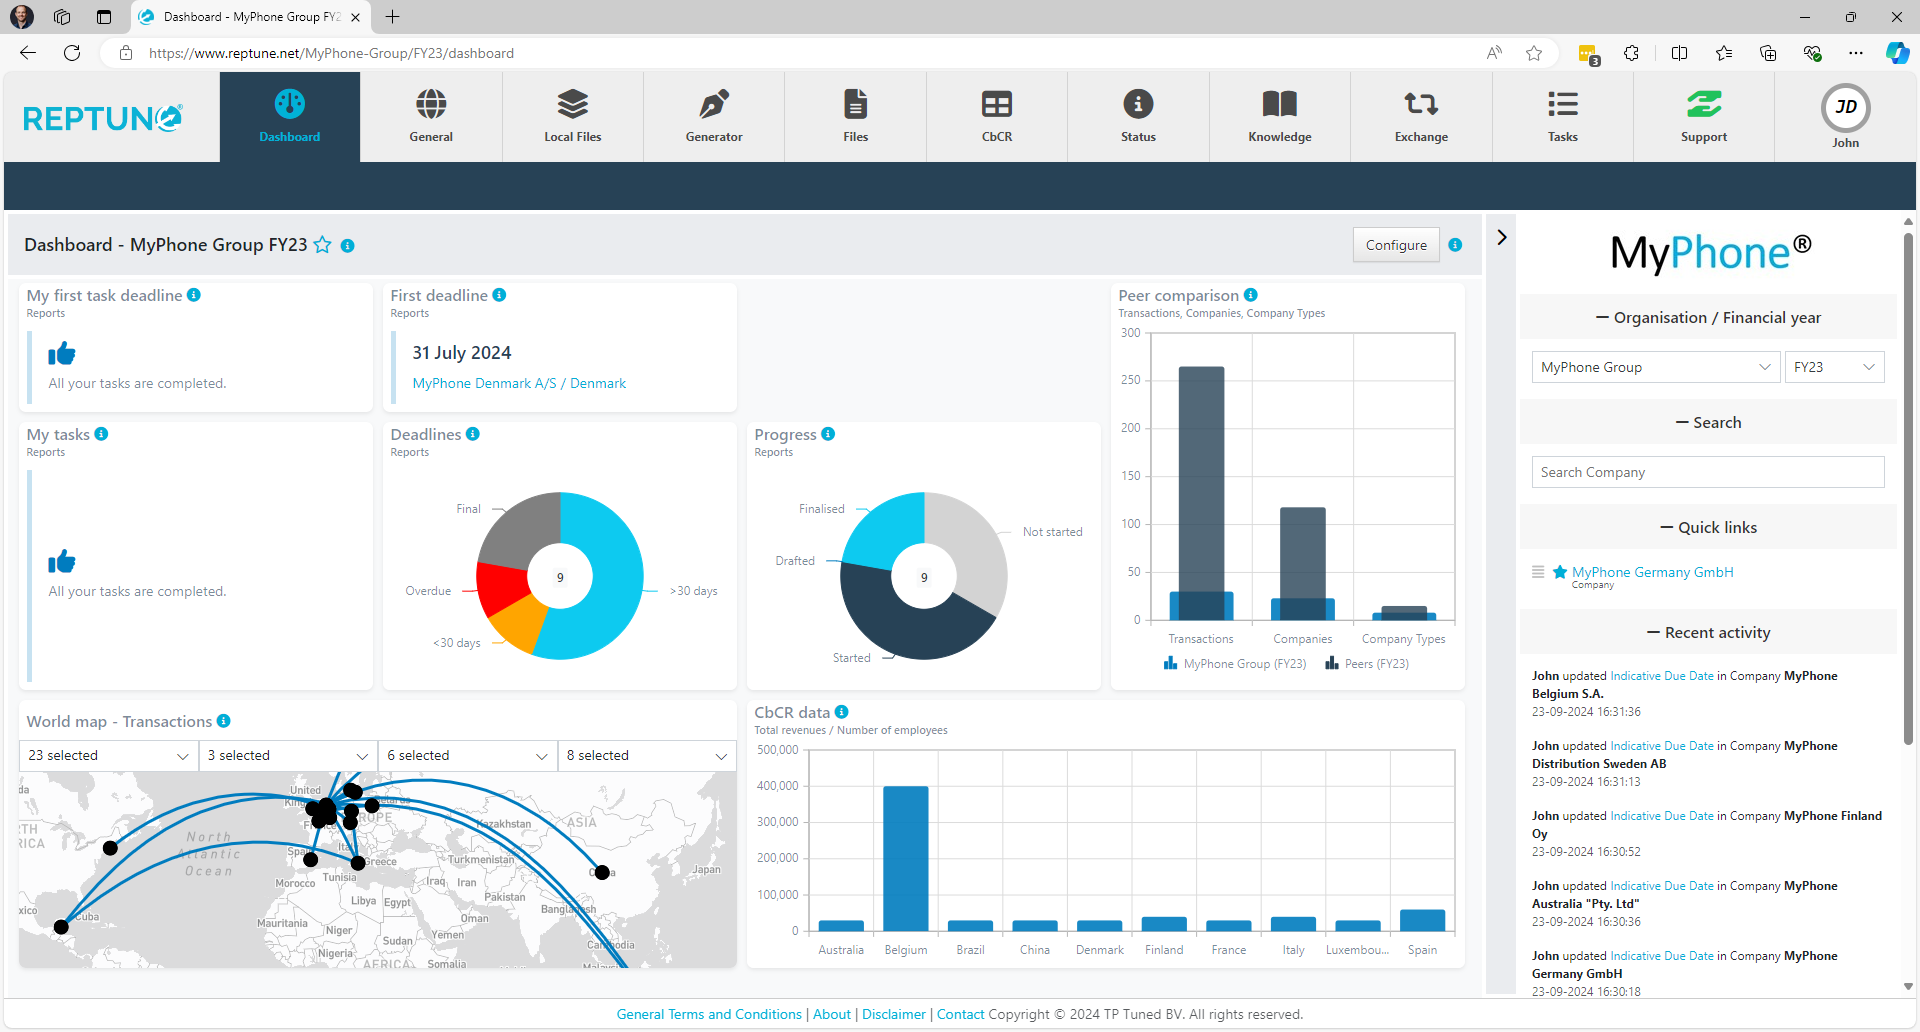Open the Generator pen icon
The height and width of the screenshot is (1032, 1920).
pyautogui.click(x=713, y=105)
